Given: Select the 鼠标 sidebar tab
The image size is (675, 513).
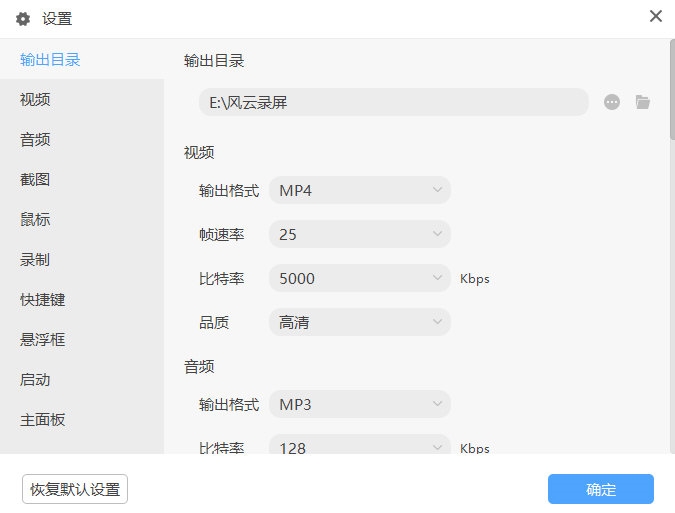Looking at the screenshot, I should click(35, 219).
